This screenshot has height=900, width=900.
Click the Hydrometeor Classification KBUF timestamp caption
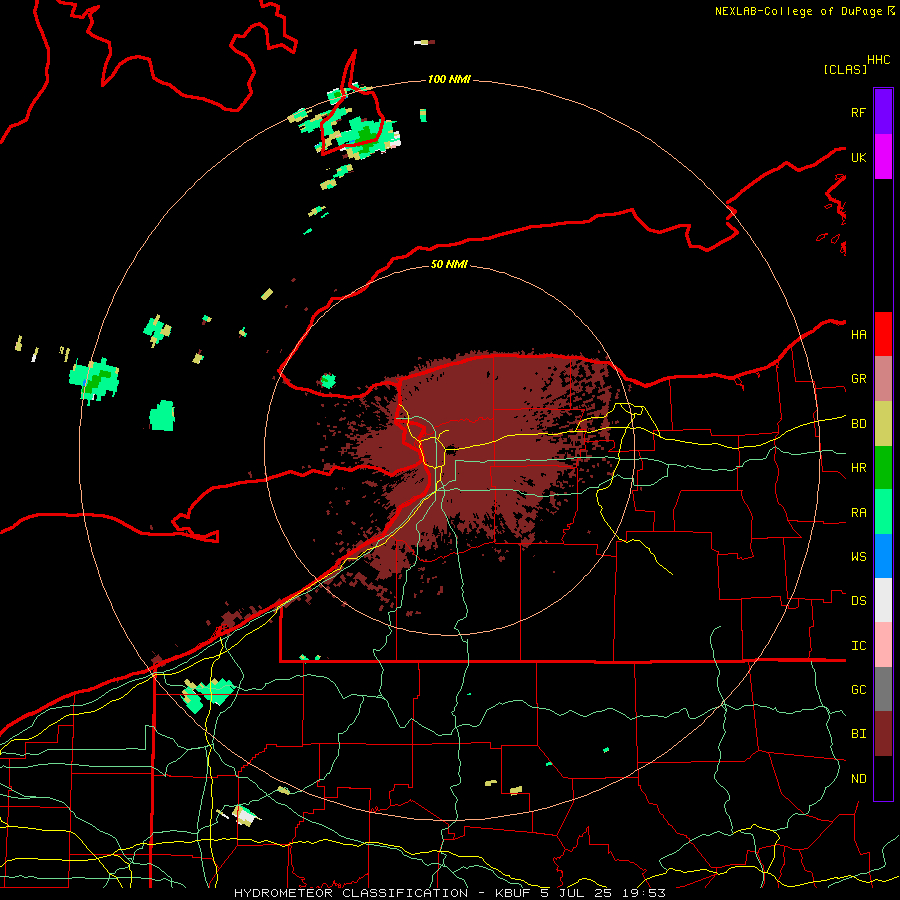click(x=449, y=893)
